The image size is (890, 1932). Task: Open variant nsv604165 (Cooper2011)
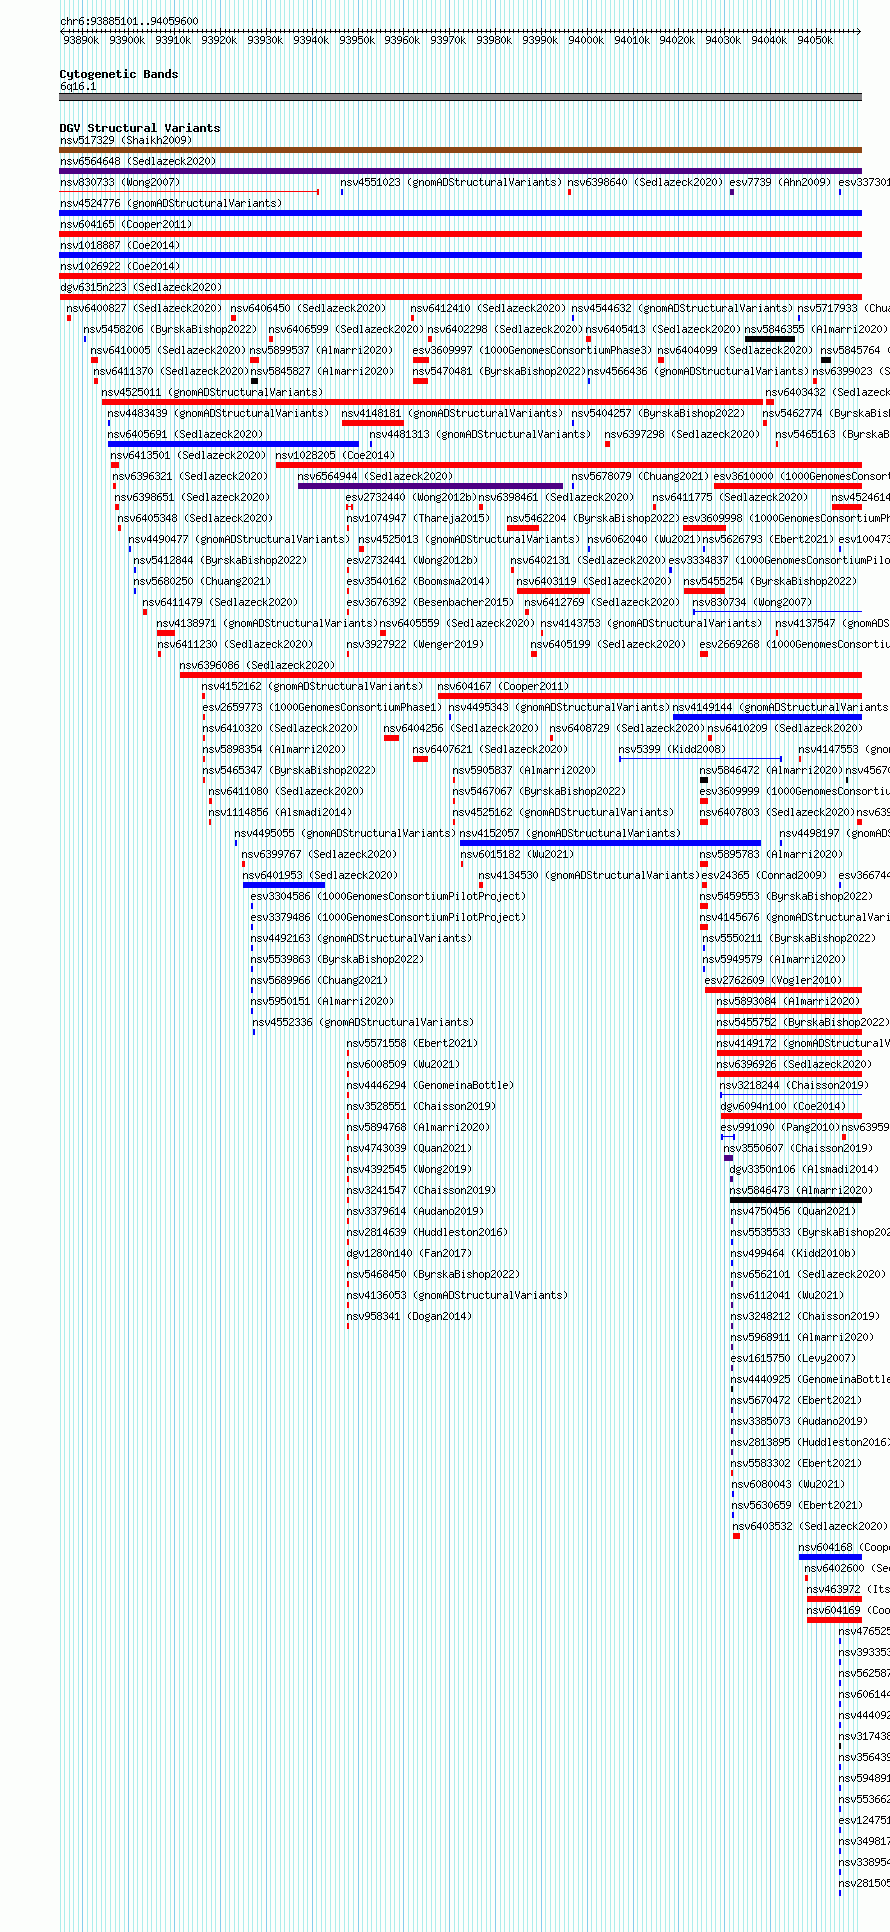[x=126, y=225]
